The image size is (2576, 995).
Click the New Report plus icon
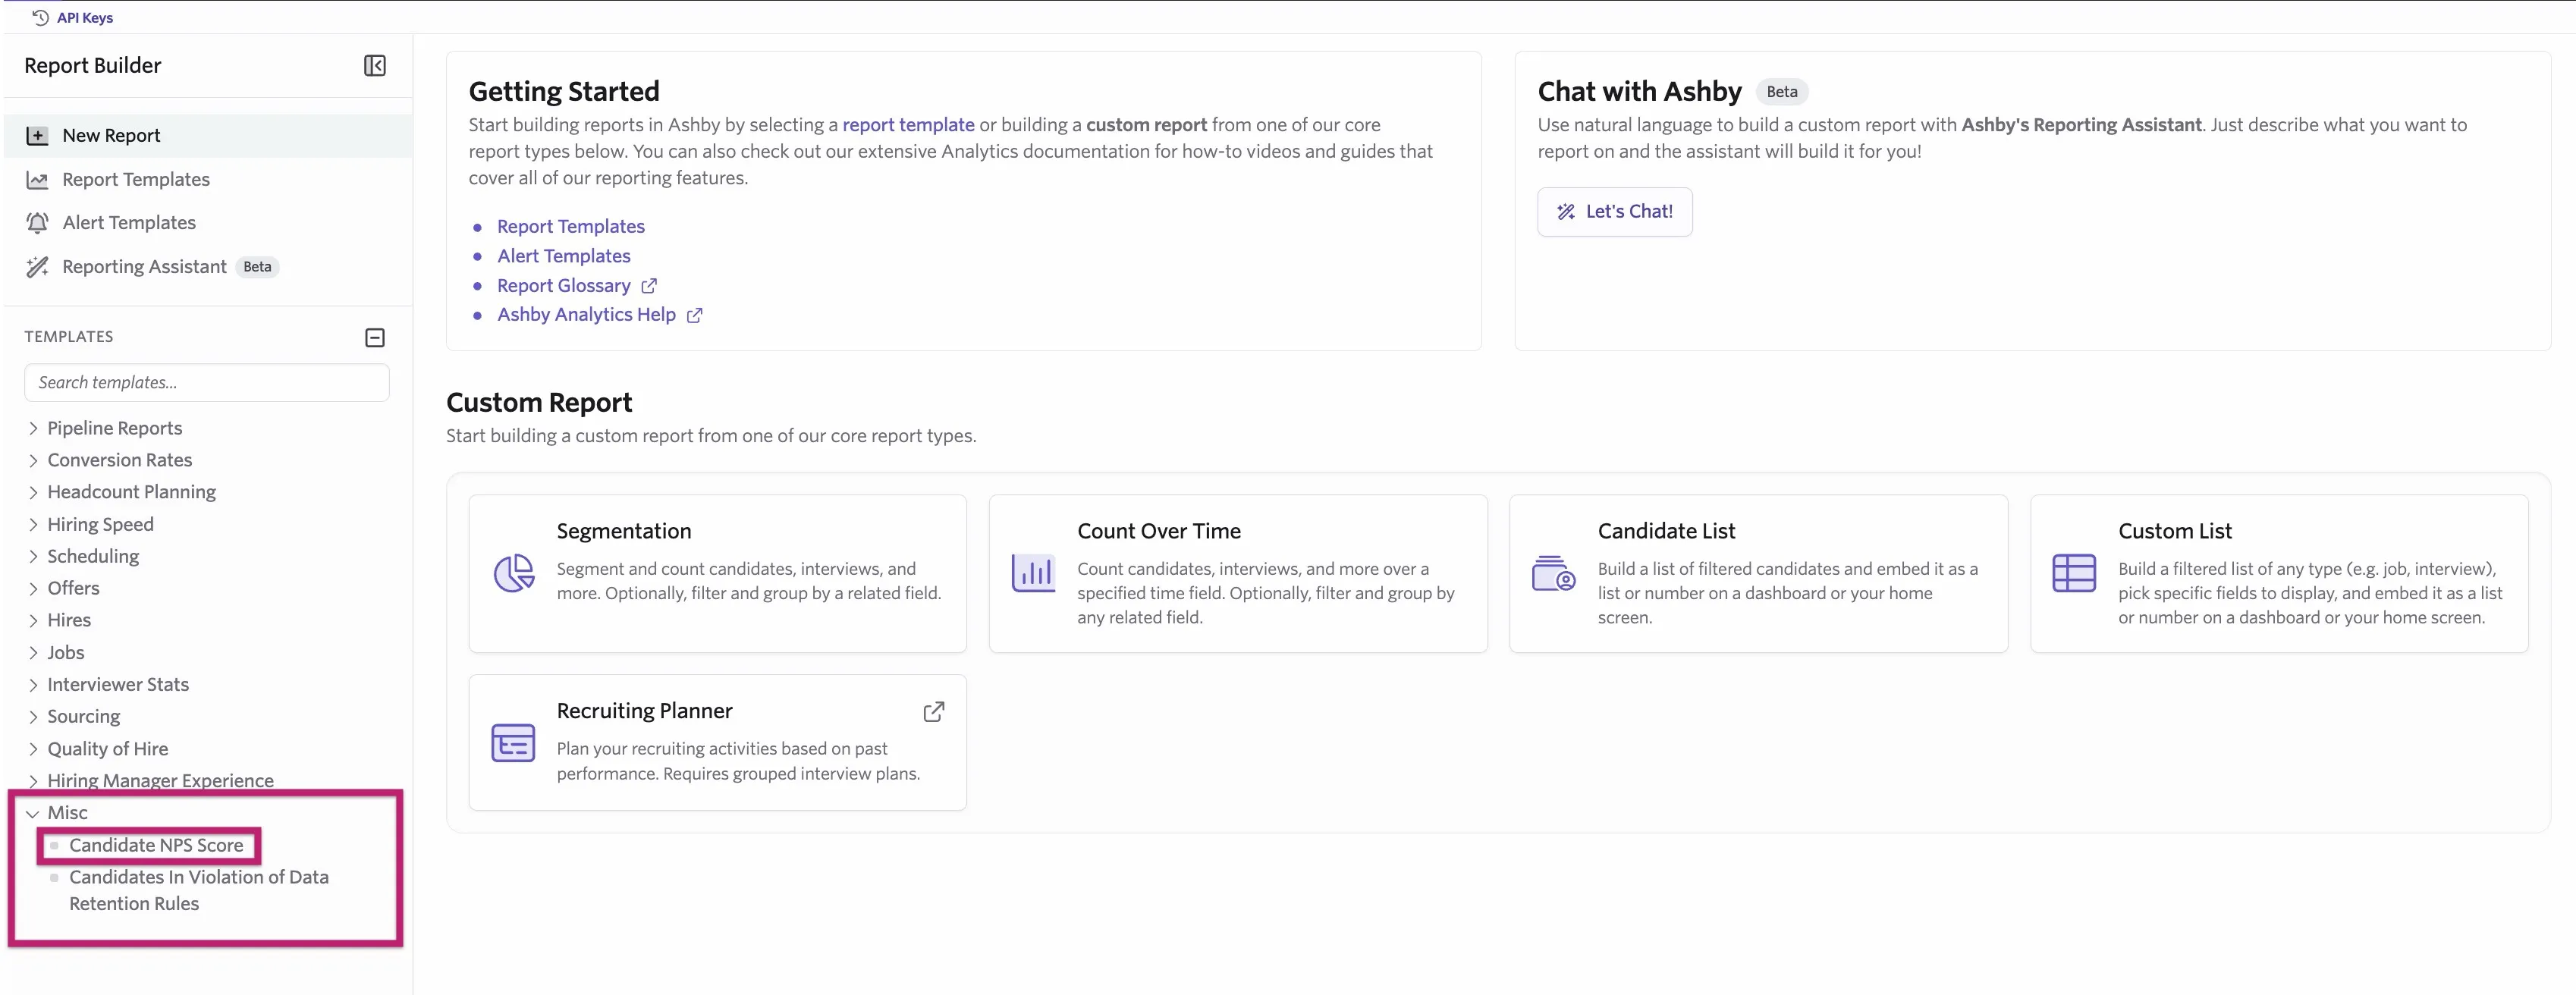[x=37, y=136]
